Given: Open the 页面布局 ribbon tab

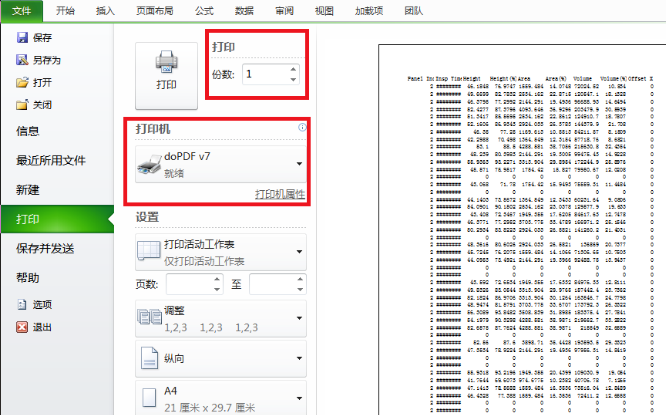Looking at the screenshot, I should 155,11.
